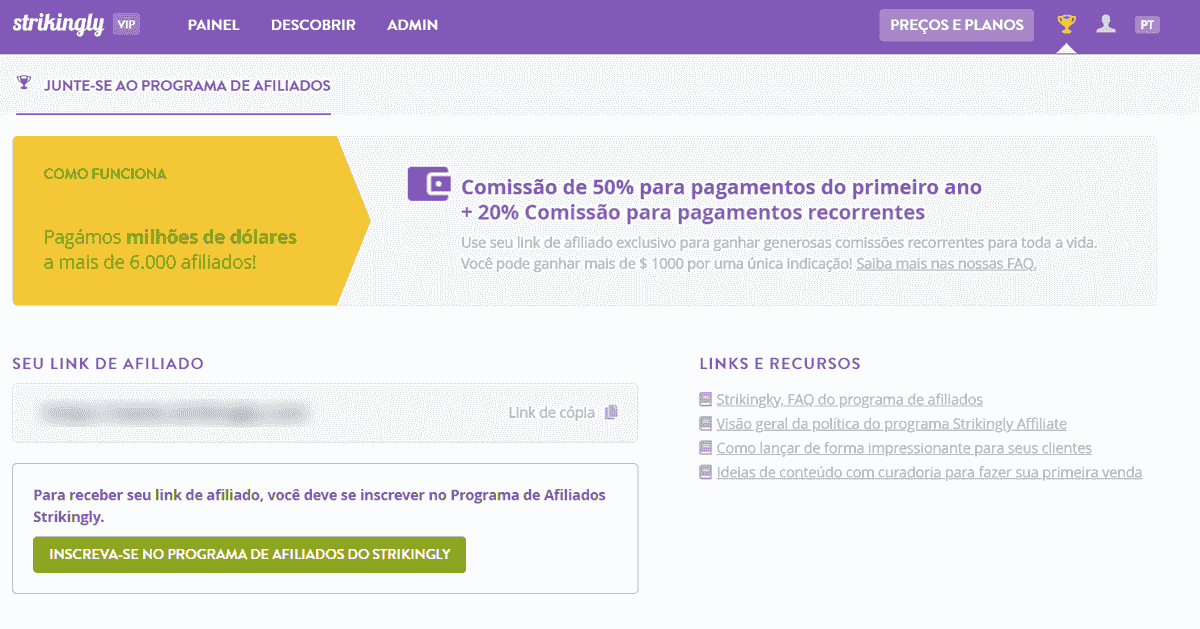Click the Para receber seu link de afiliado notice
This screenshot has width=1200, height=629.
coord(319,506)
